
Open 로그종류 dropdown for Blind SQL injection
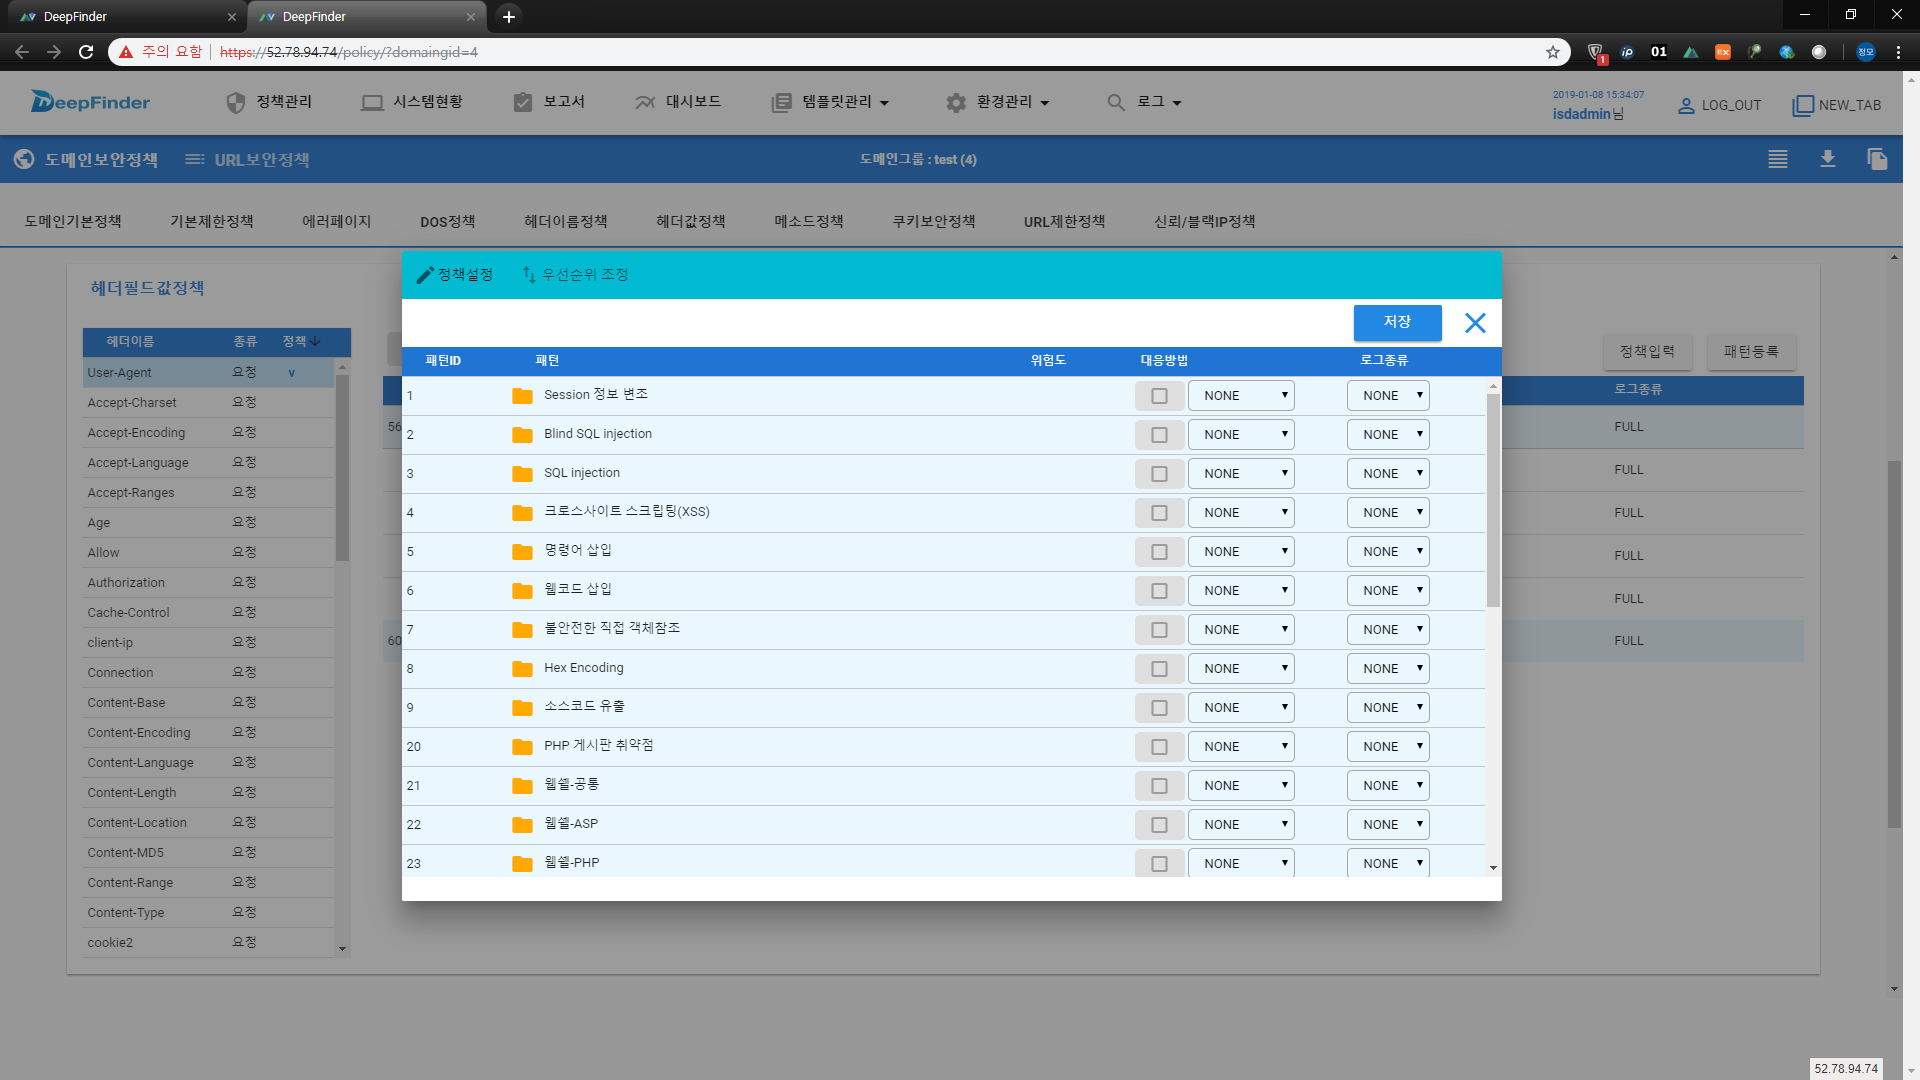click(1388, 435)
